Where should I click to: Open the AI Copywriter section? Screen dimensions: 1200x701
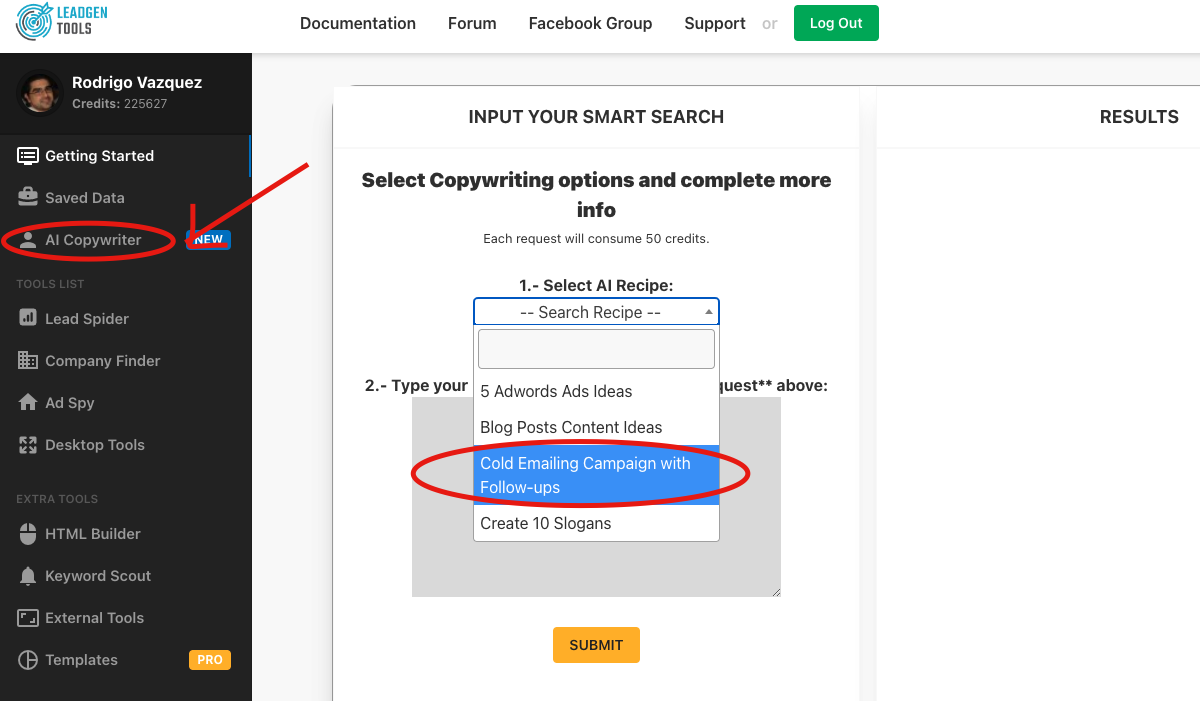pyautogui.click(x=93, y=239)
